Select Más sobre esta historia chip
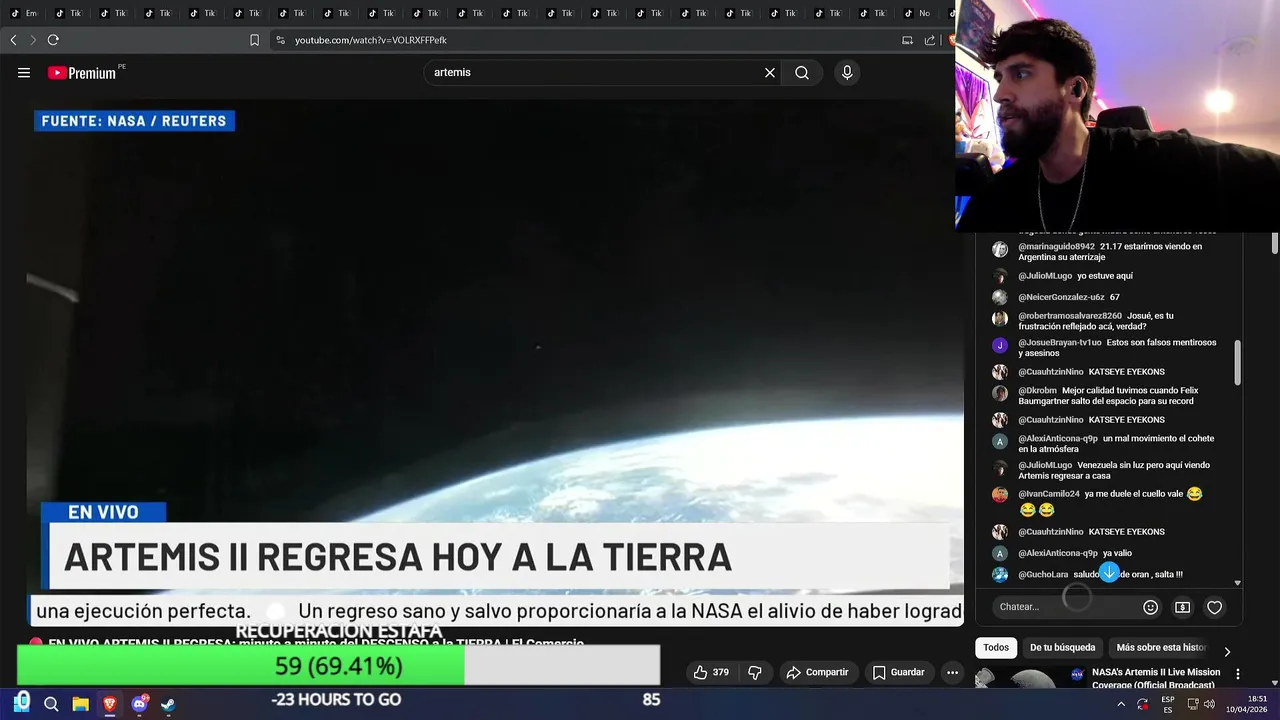This screenshot has width=1280, height=720. (1161, 647)
